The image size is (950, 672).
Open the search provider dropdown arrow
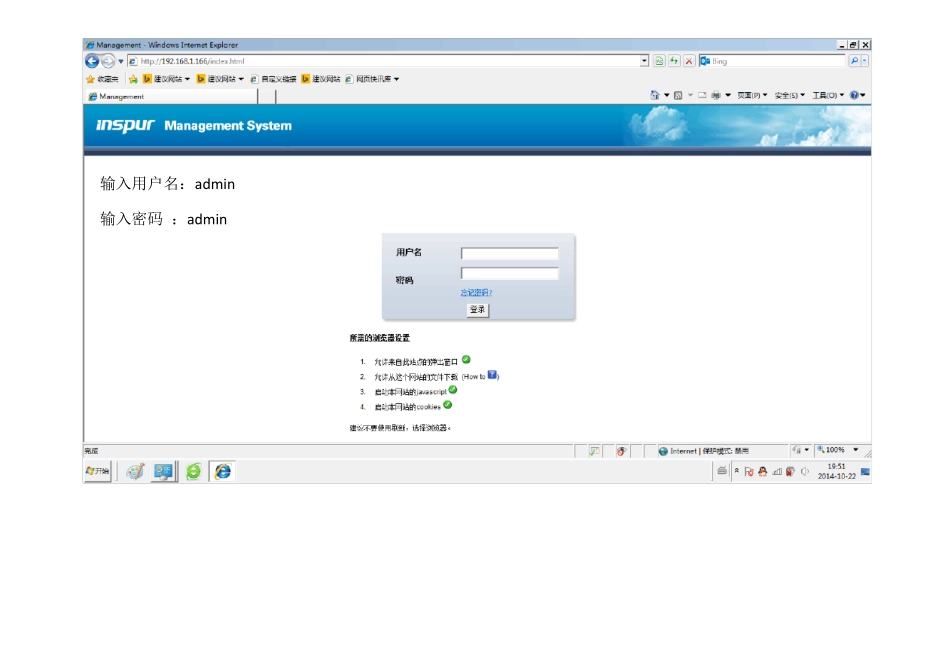point(865,61)
